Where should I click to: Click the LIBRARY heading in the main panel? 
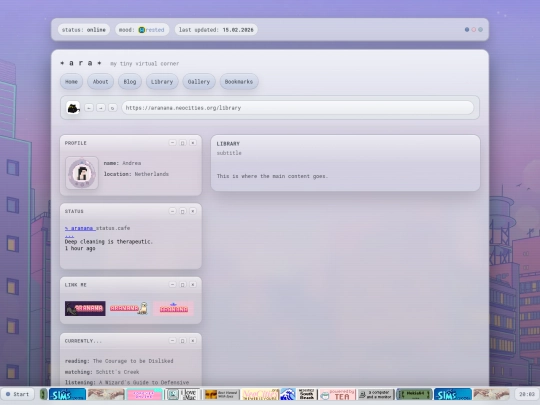(x=228, y=144)
